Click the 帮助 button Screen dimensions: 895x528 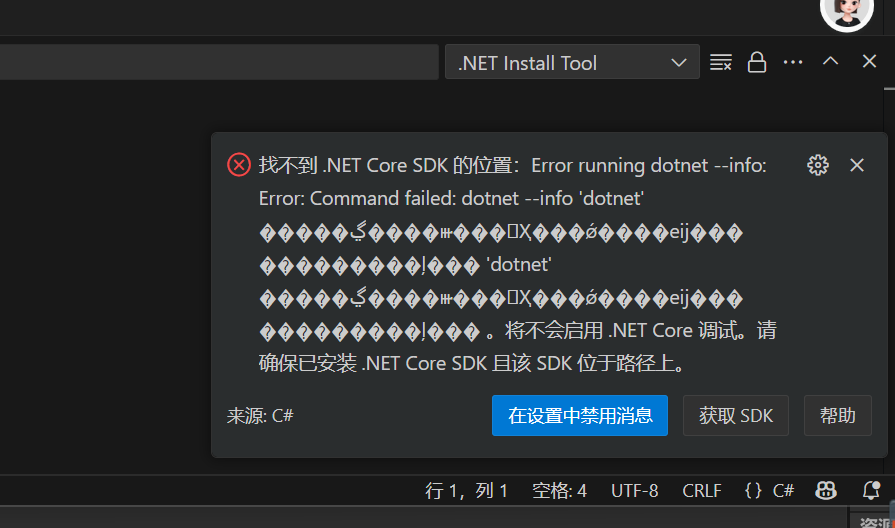click(x=837, y=416)
